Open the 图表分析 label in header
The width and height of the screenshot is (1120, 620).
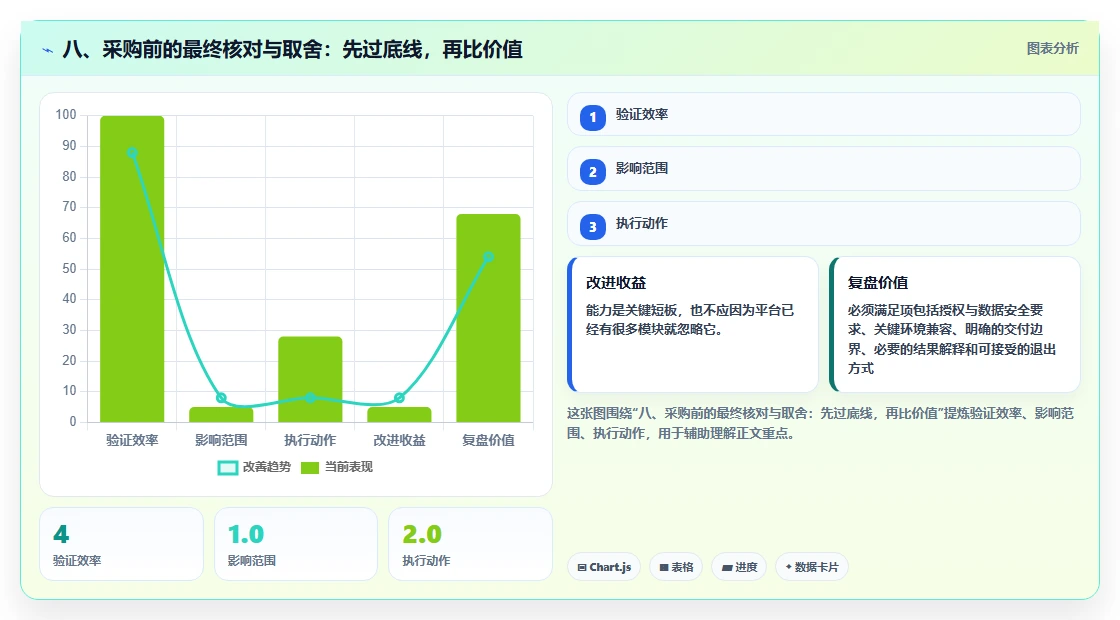tap(1052, 49)
